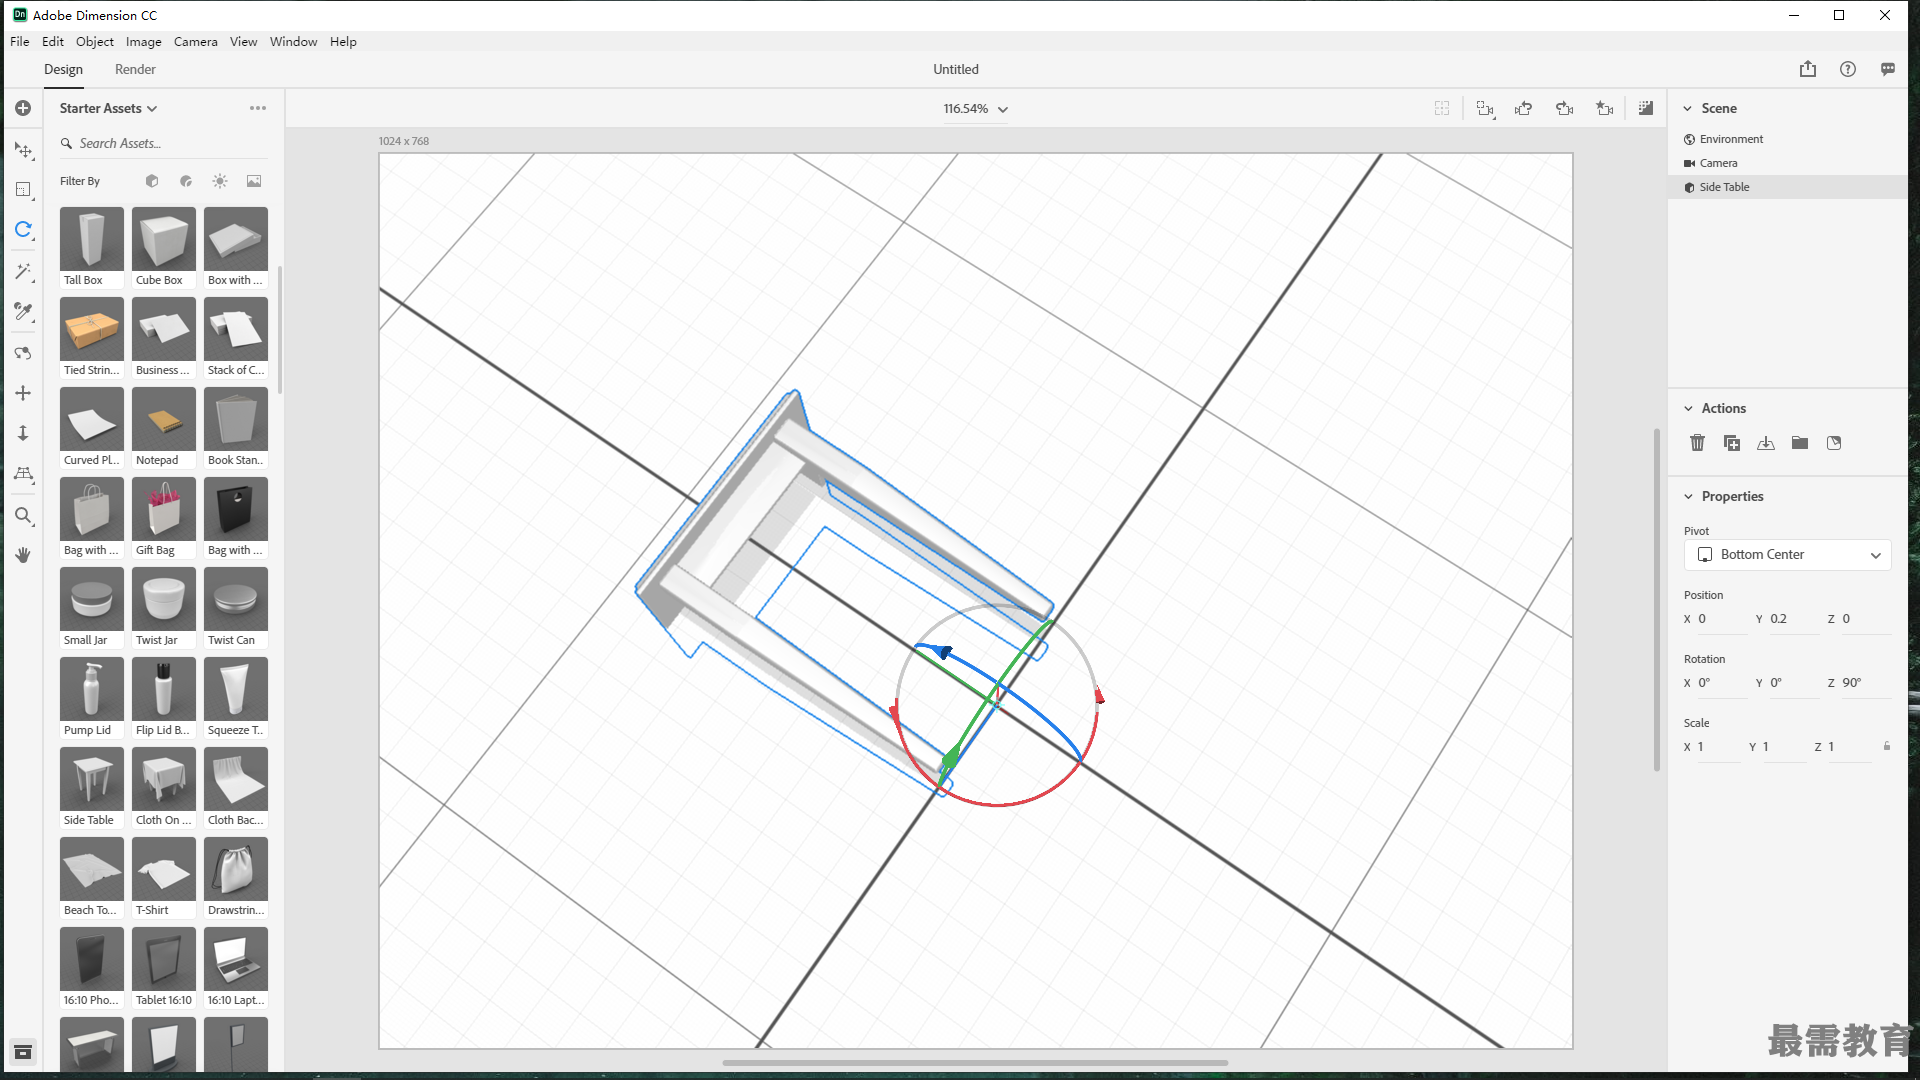Open the 116.54% zoom dropdown
The image size is (1920, 1080).
click(x=976, y=109)
